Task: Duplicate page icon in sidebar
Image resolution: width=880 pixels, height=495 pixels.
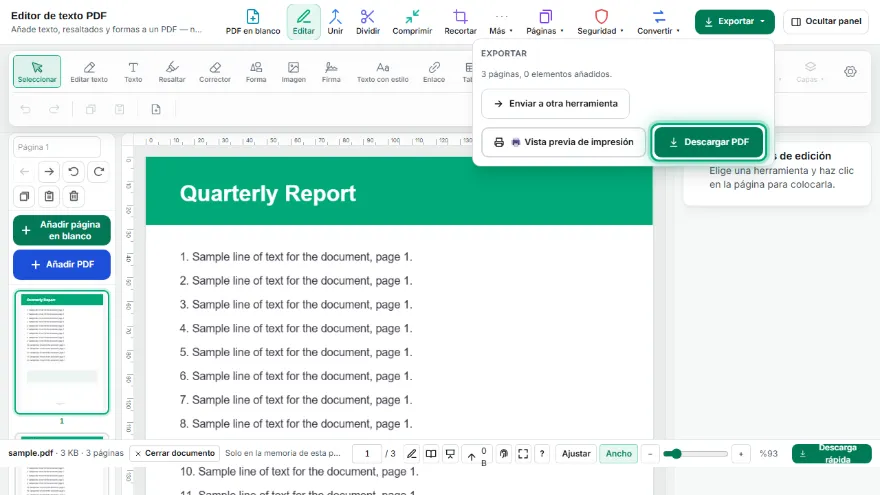Action: 24,196
